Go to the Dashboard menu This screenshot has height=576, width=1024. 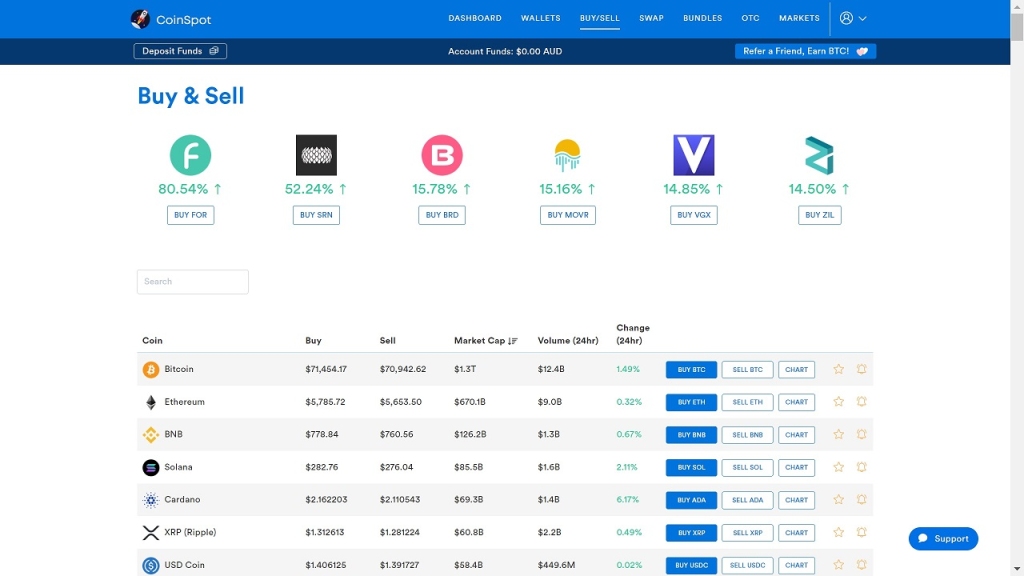(475, 18)
